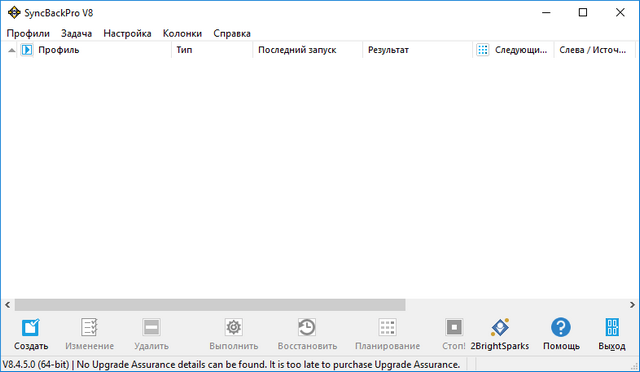Click the SyncBackPro logo in title bar
The image size is (640, 372).
14,13
